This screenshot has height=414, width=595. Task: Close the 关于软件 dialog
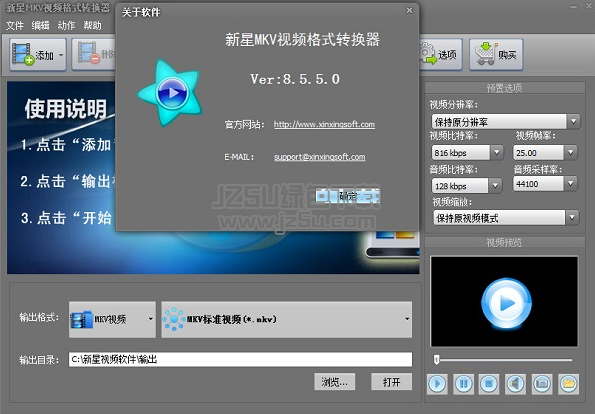point(409,11)
